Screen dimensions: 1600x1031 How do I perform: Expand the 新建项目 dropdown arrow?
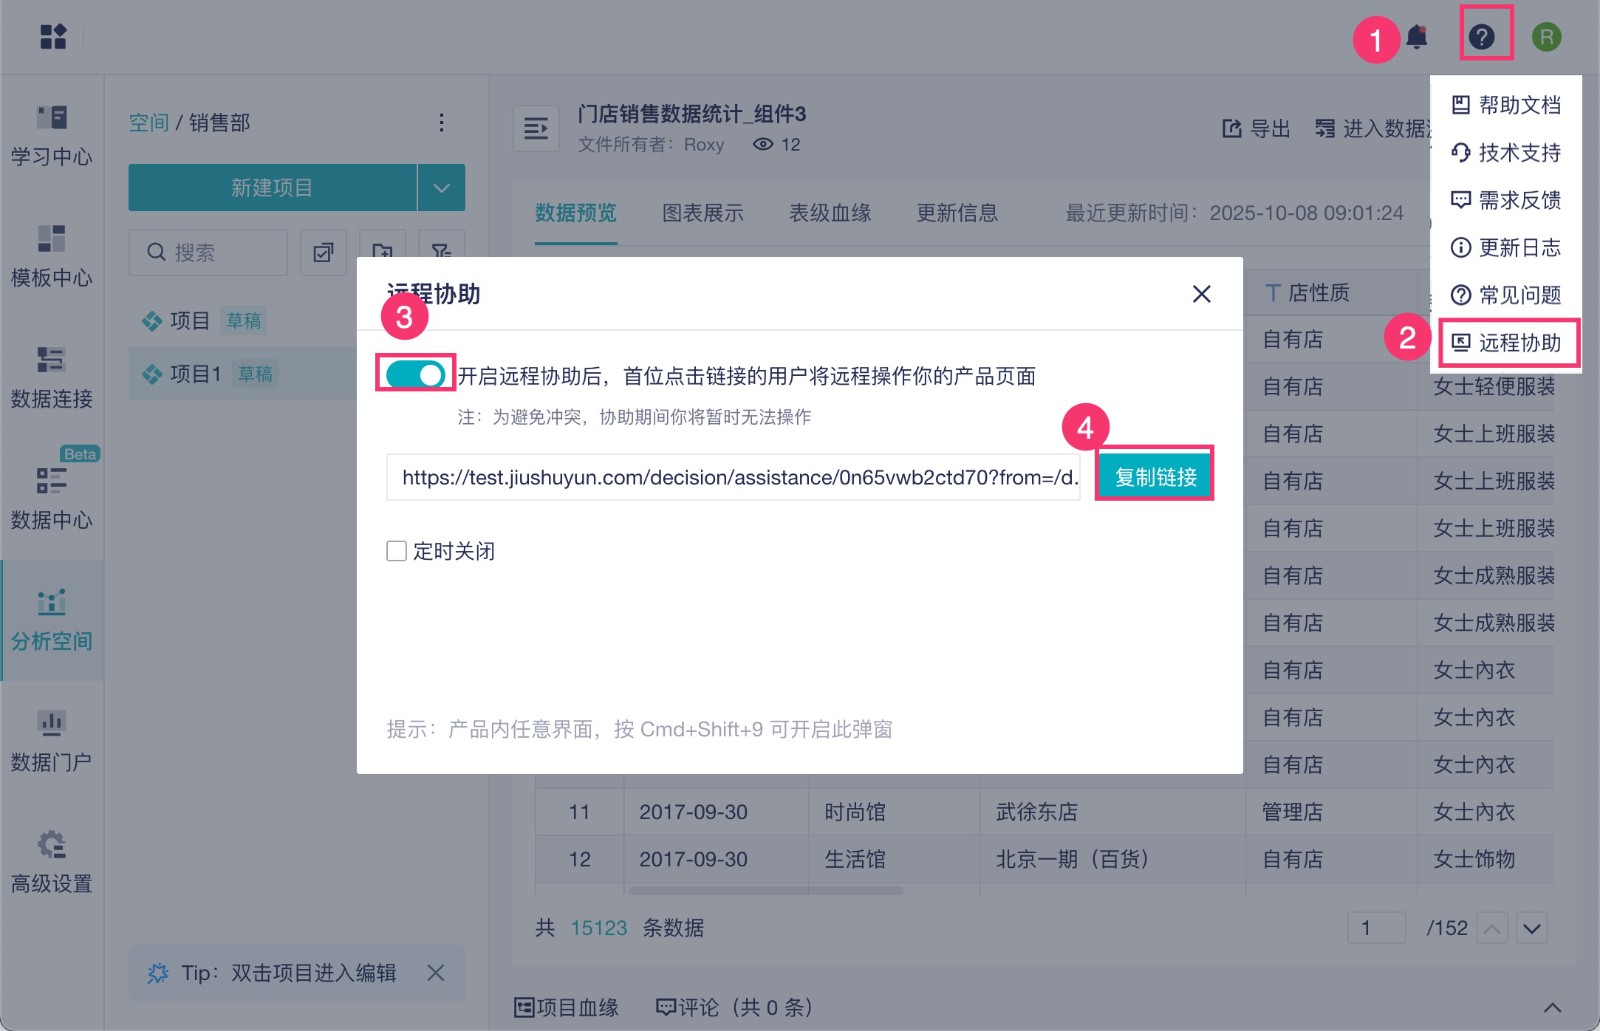click(441, 188)
